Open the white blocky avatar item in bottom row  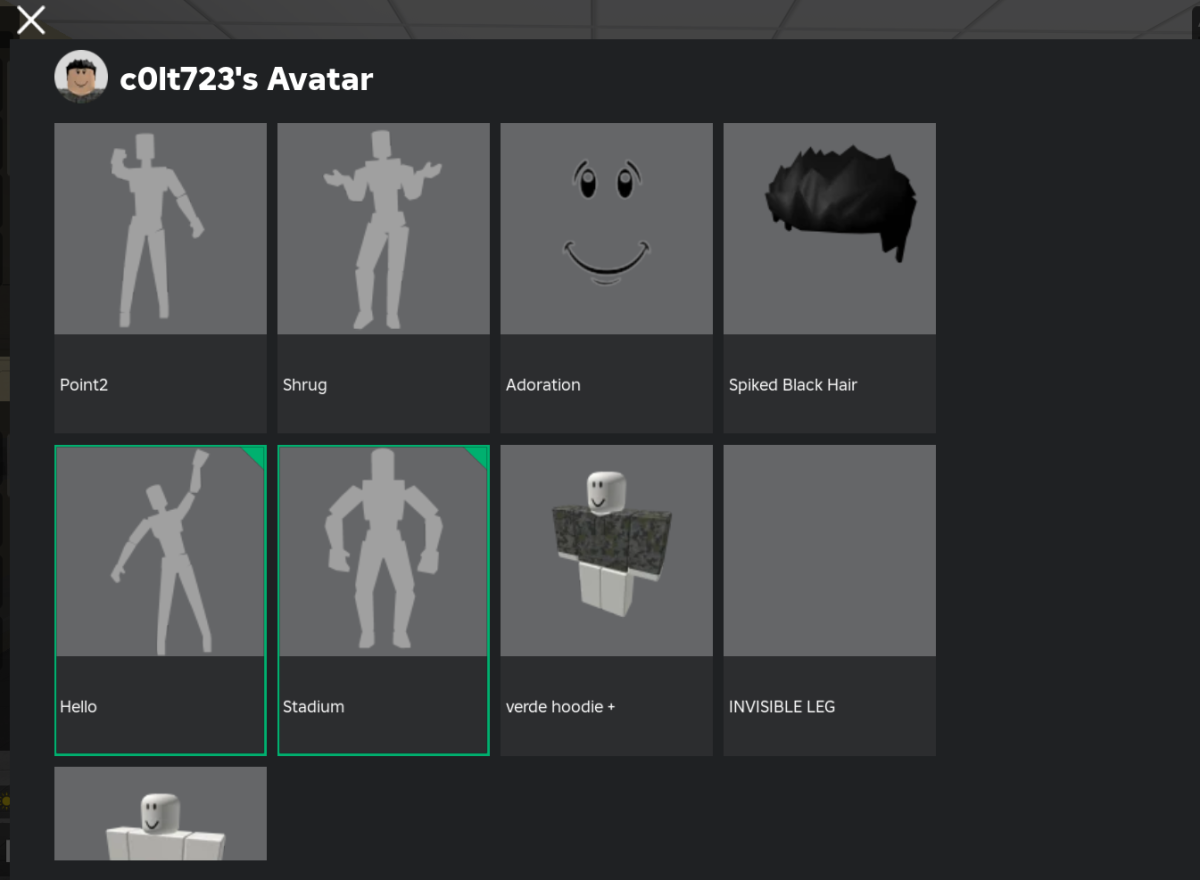(160, 813)
